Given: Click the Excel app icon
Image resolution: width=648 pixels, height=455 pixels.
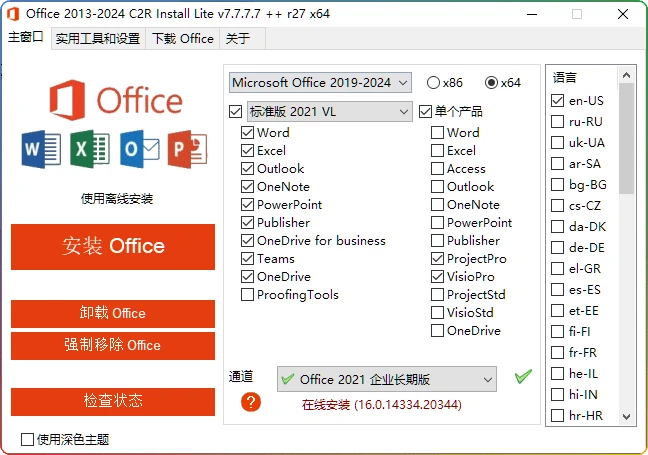Looking at the screenshot, I should (x=89, y=149).
